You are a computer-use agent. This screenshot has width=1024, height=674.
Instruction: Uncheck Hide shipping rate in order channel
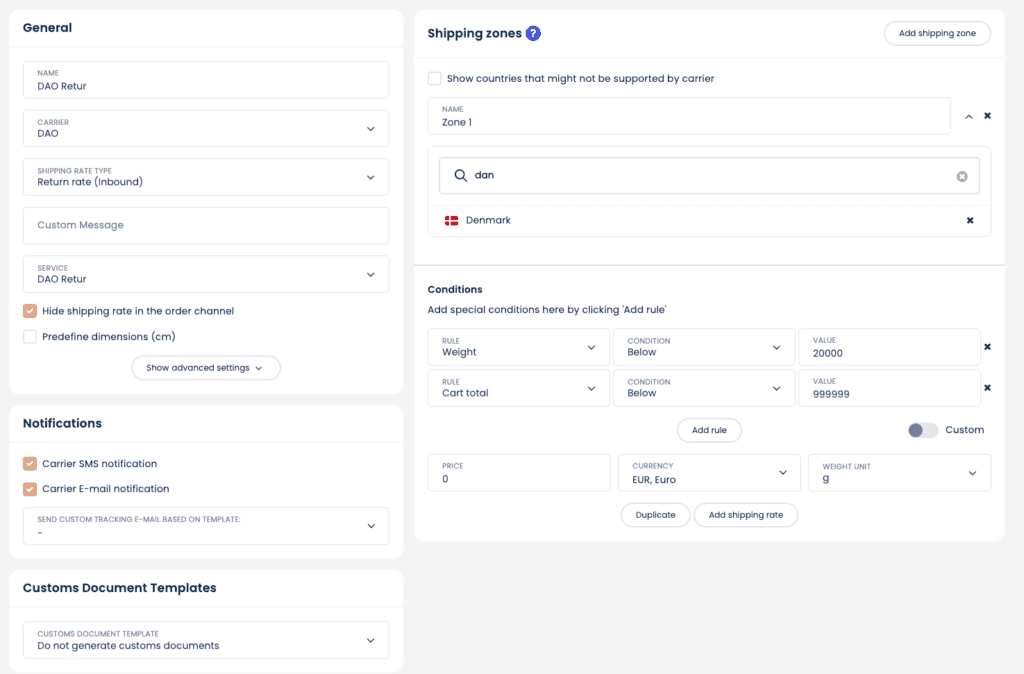click(30, 311)
